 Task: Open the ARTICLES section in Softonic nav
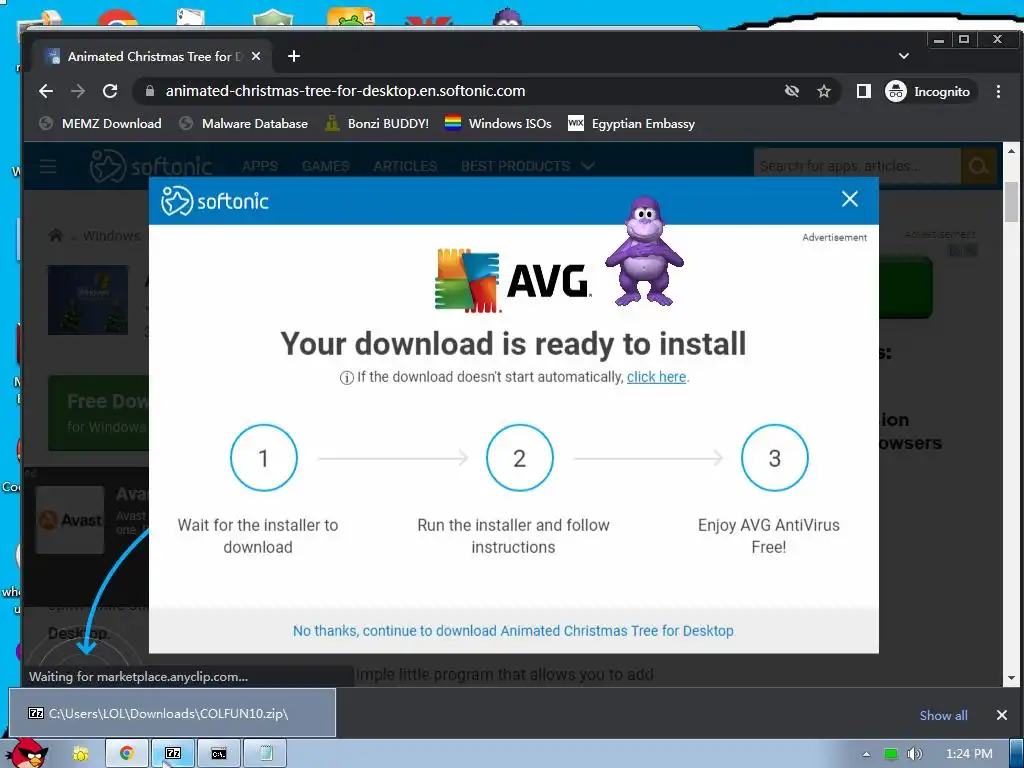click(x=405, y=167)
